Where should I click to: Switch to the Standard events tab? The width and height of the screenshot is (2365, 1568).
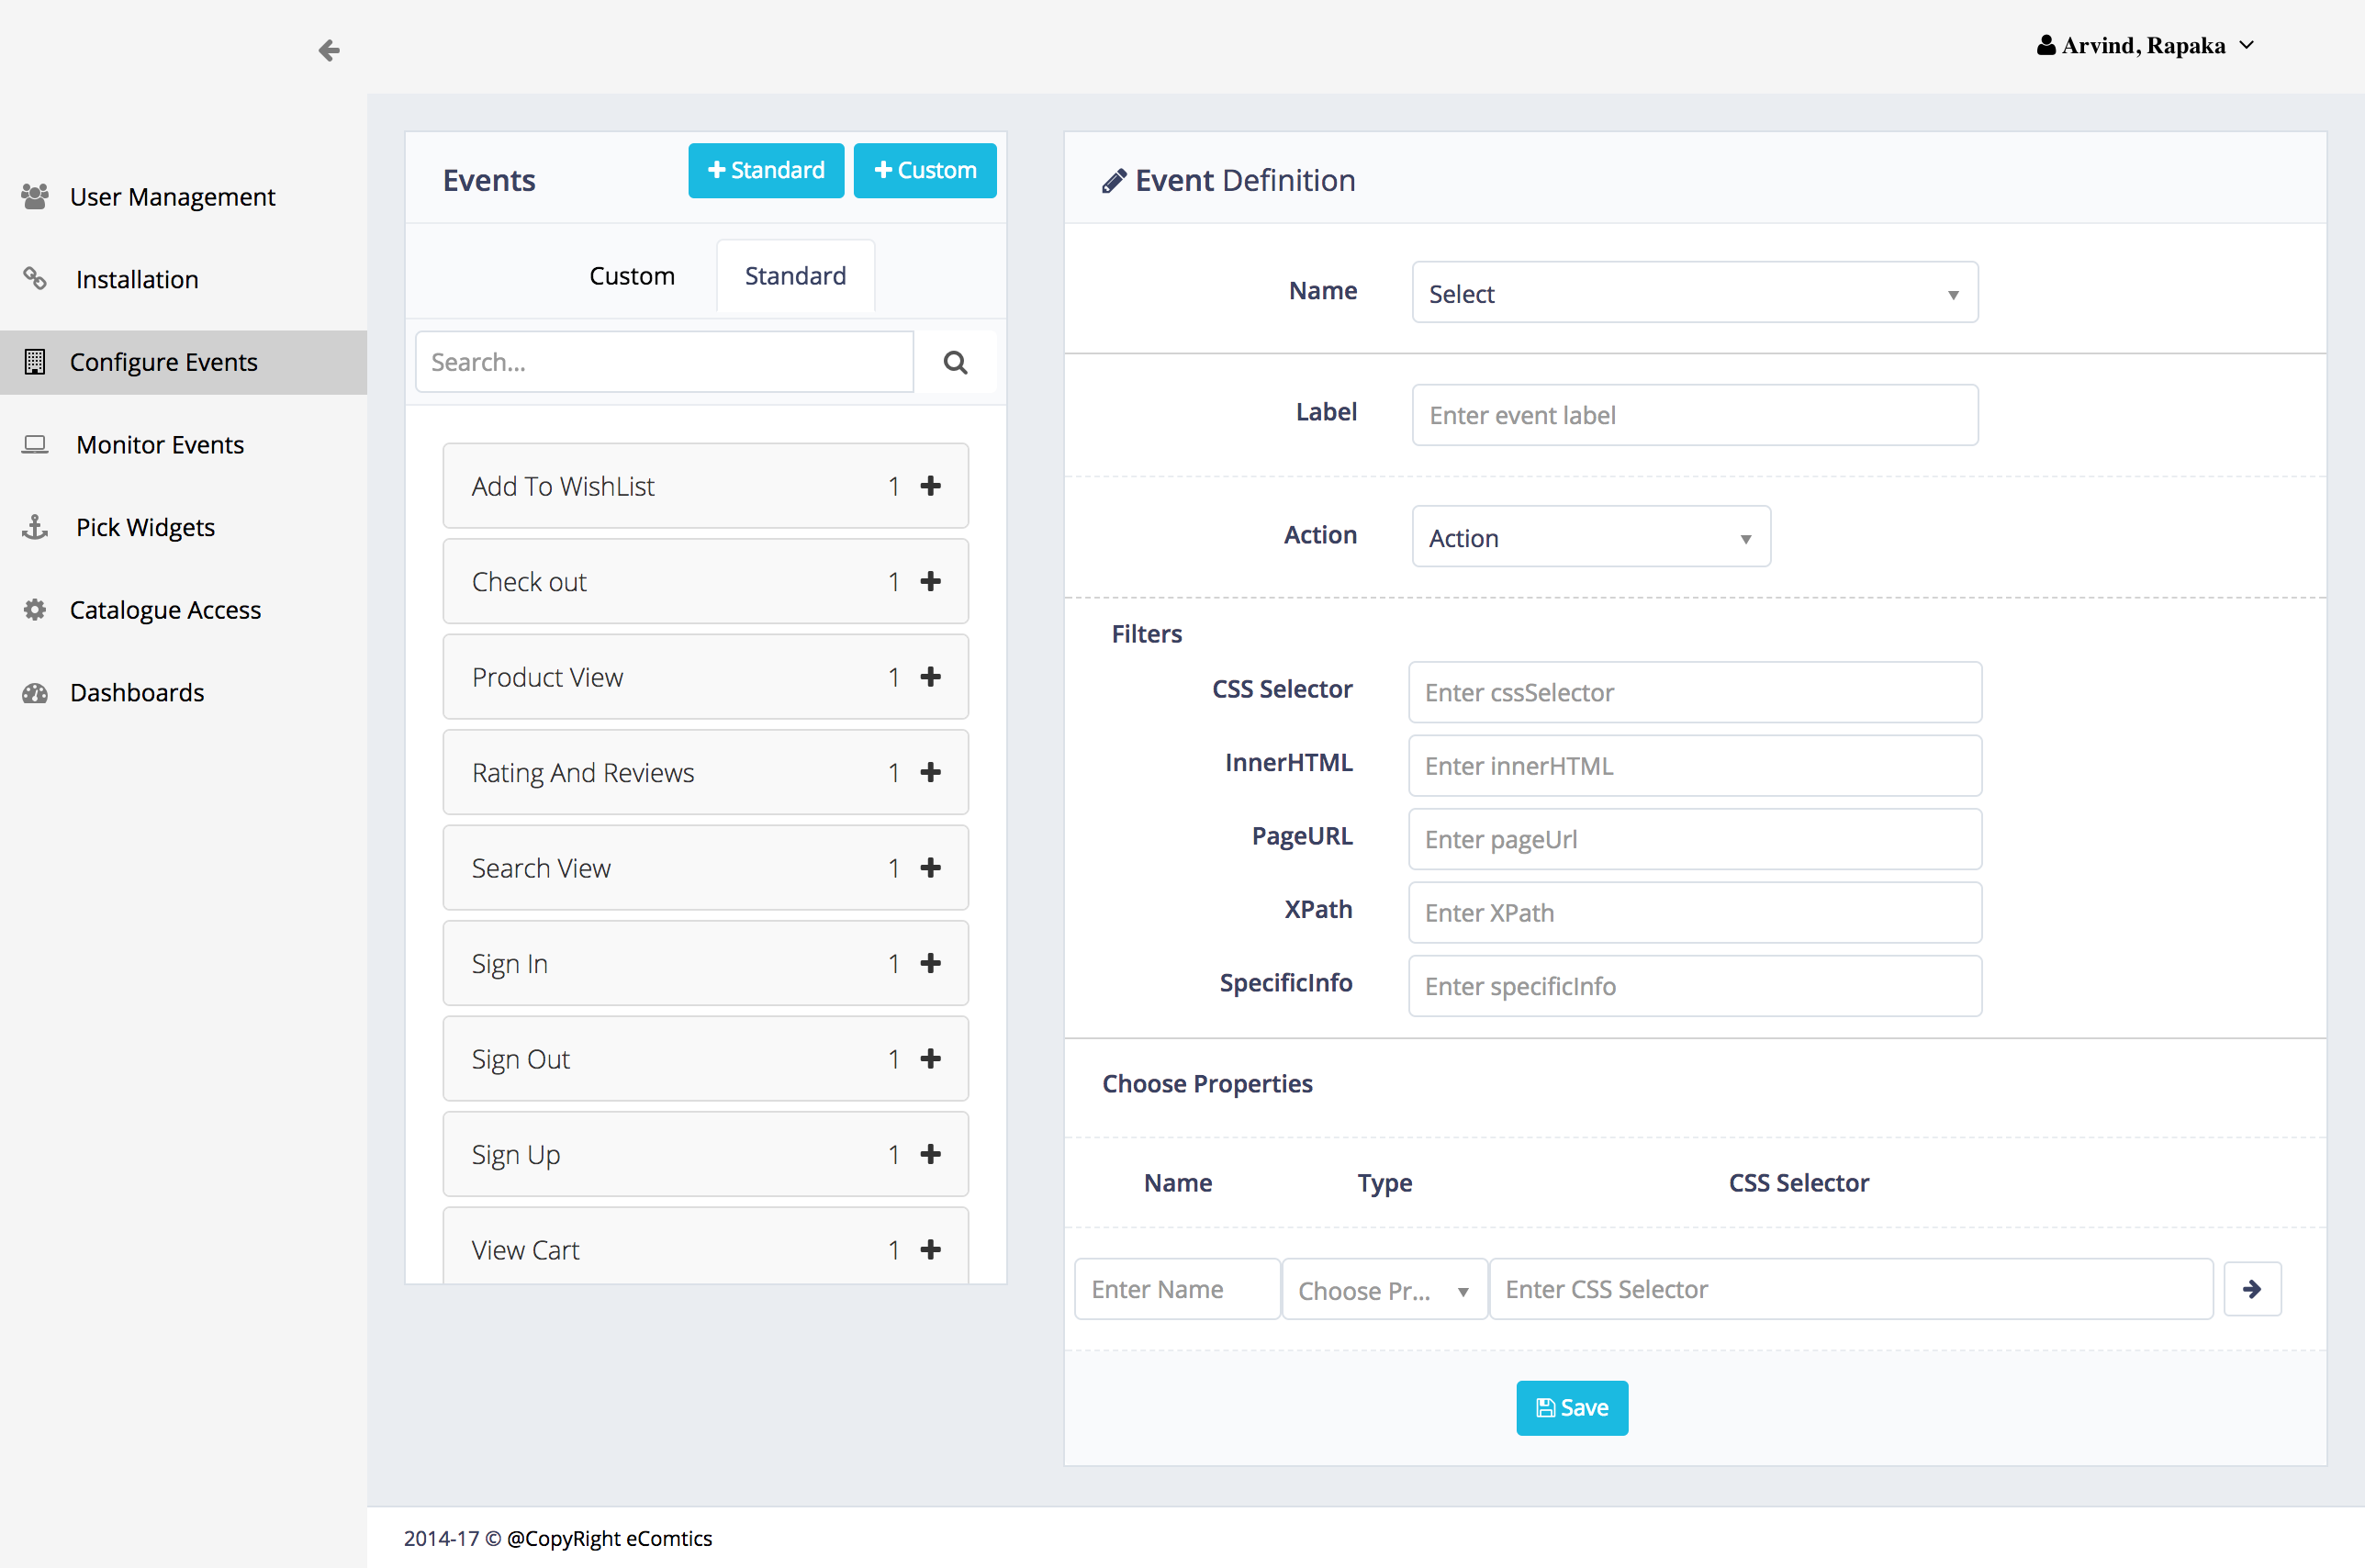(x=795, y=276)
